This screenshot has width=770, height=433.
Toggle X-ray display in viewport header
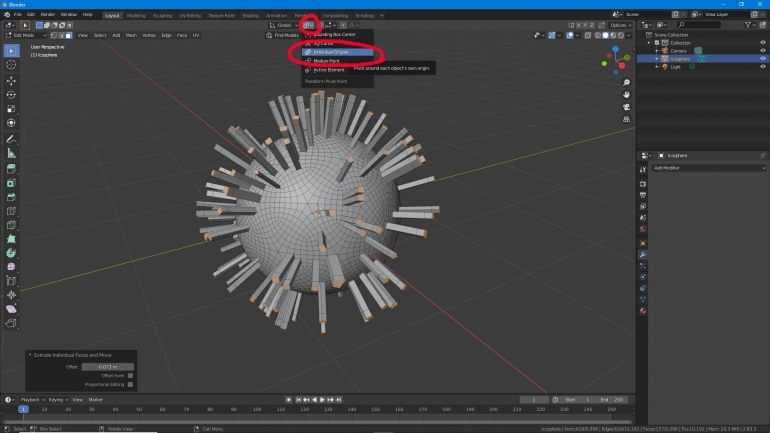[x=588, y=35]
